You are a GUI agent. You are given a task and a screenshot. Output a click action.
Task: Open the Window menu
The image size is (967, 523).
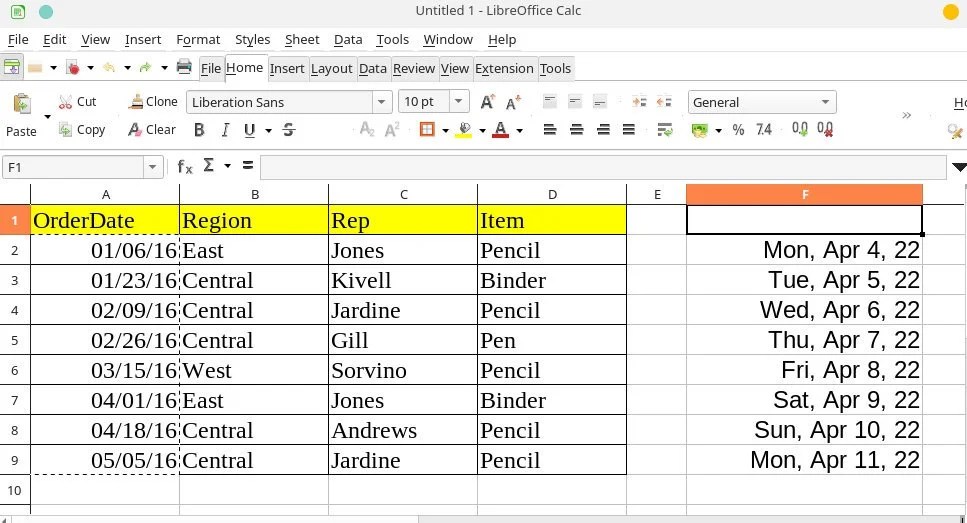tap(448, 39)
